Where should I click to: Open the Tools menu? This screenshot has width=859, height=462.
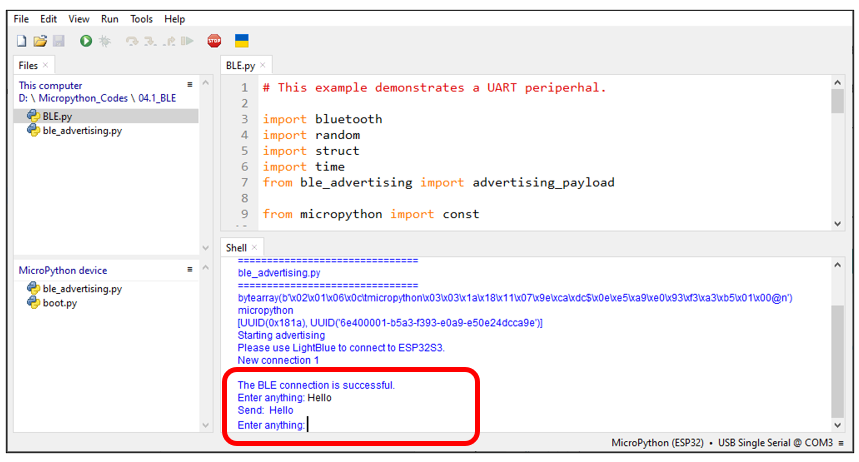(x=141, y=19)
